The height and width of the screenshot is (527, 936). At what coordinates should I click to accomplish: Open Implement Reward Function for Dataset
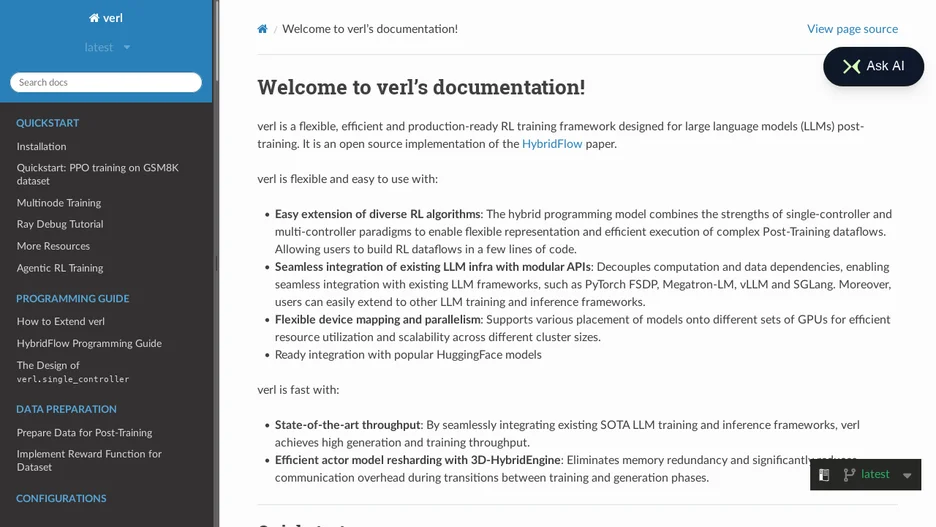(89, 460)
